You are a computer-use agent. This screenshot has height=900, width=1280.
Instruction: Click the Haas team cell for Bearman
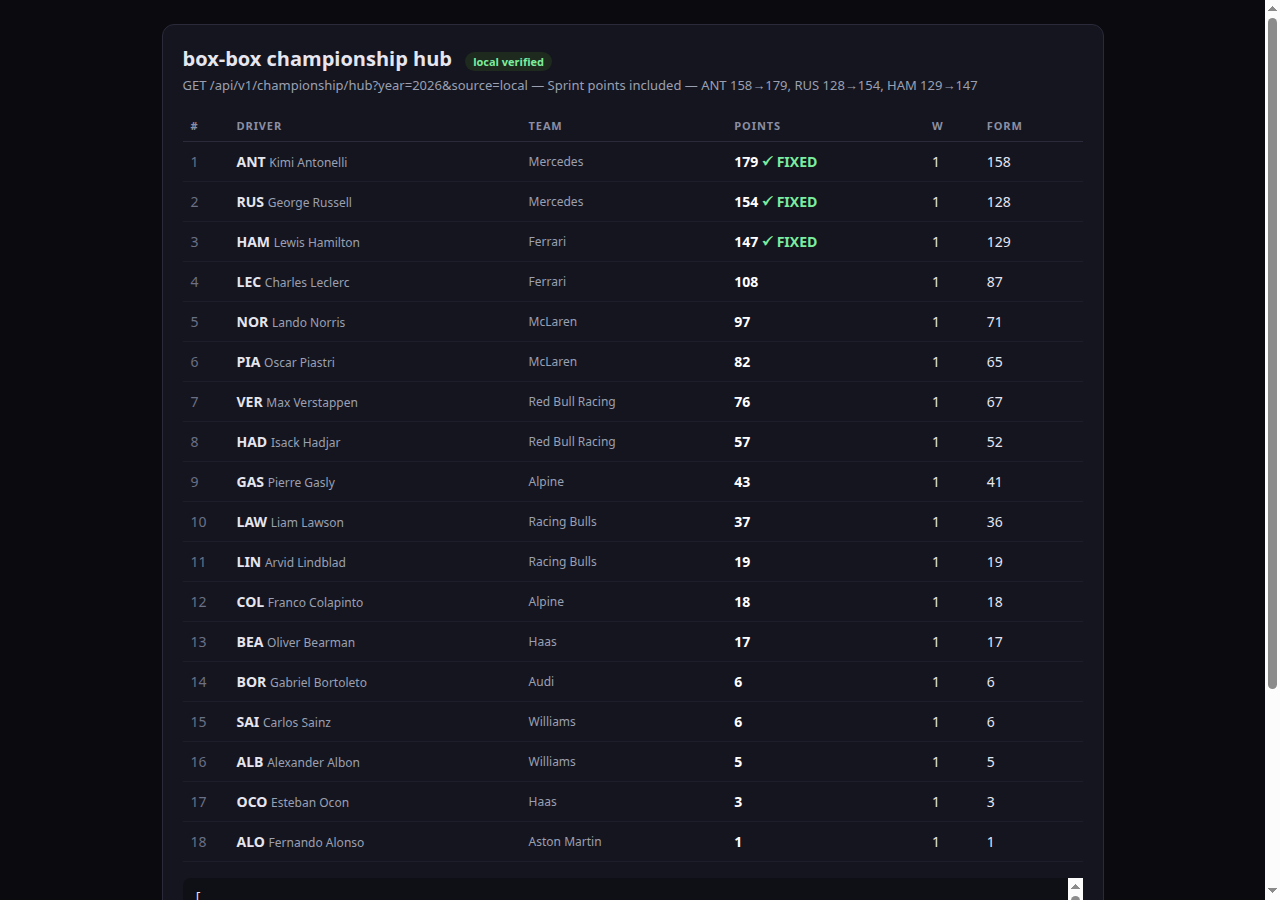coord(543,642)
